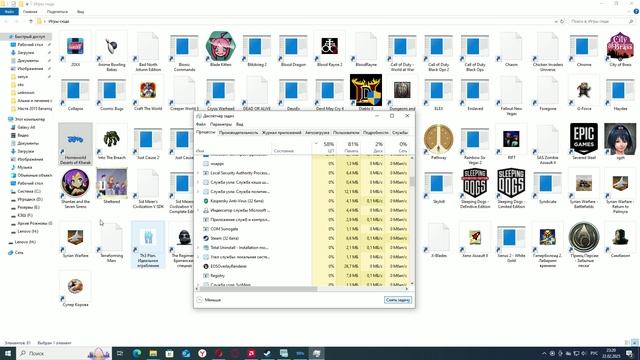Click Task Manager horizontal scrollbar thumb
The height and width of the screenshot is (360, 640).
[x=259, y=289]
